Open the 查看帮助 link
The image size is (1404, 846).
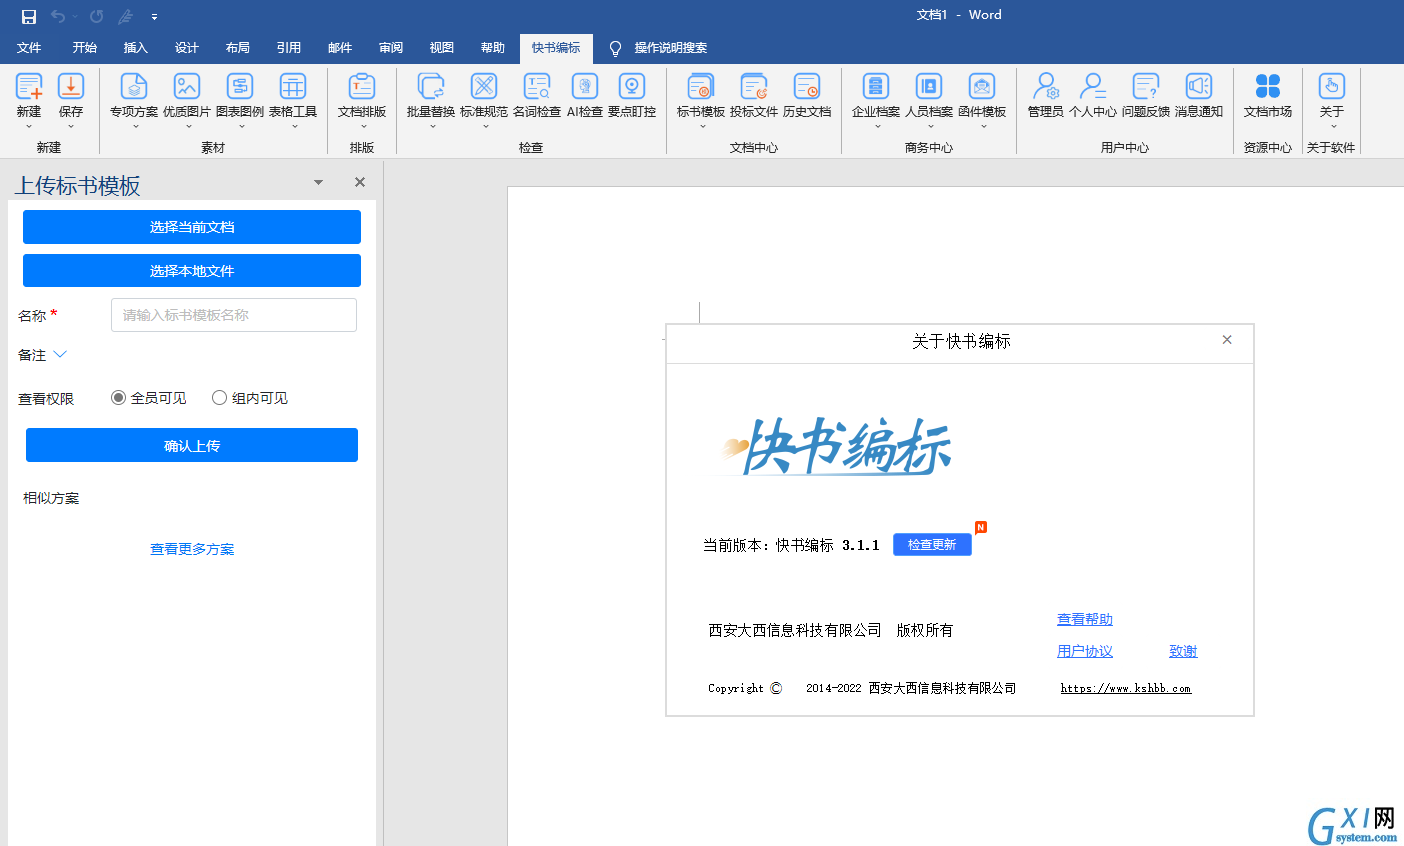pos(1085,619)
